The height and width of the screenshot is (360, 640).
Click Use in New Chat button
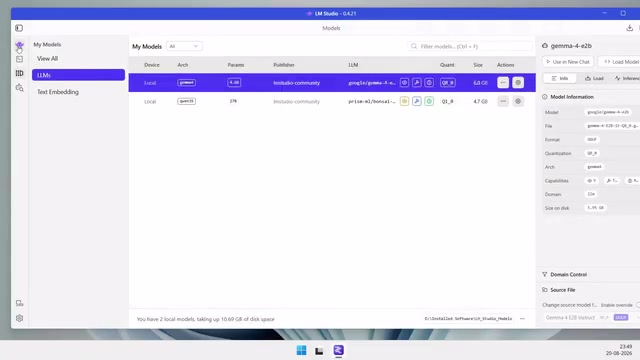[x=568, y=62]
